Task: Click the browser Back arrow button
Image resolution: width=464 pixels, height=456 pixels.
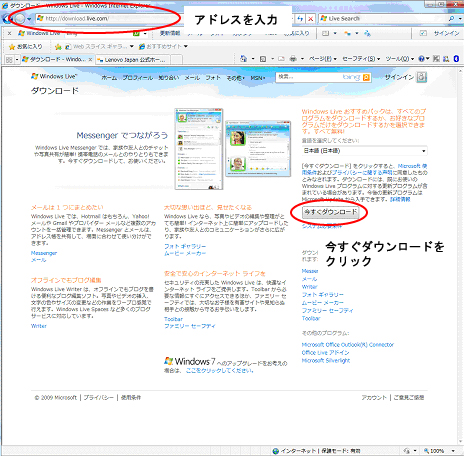Action: [6, 18]
